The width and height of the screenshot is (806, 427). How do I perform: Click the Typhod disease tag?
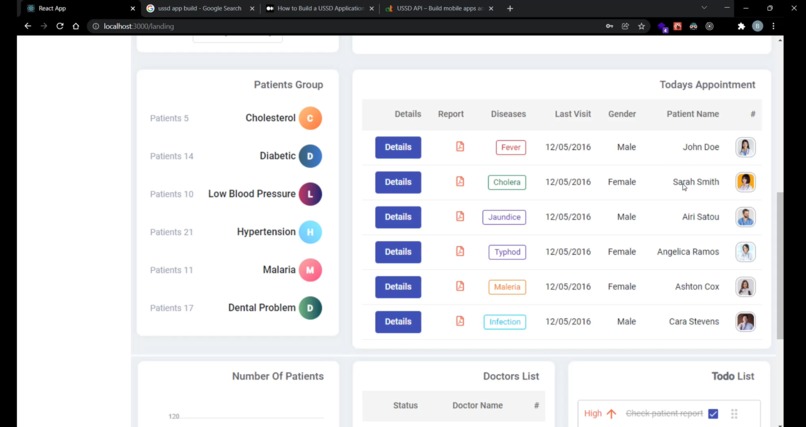pyautogui.click(x=507, y=252)
